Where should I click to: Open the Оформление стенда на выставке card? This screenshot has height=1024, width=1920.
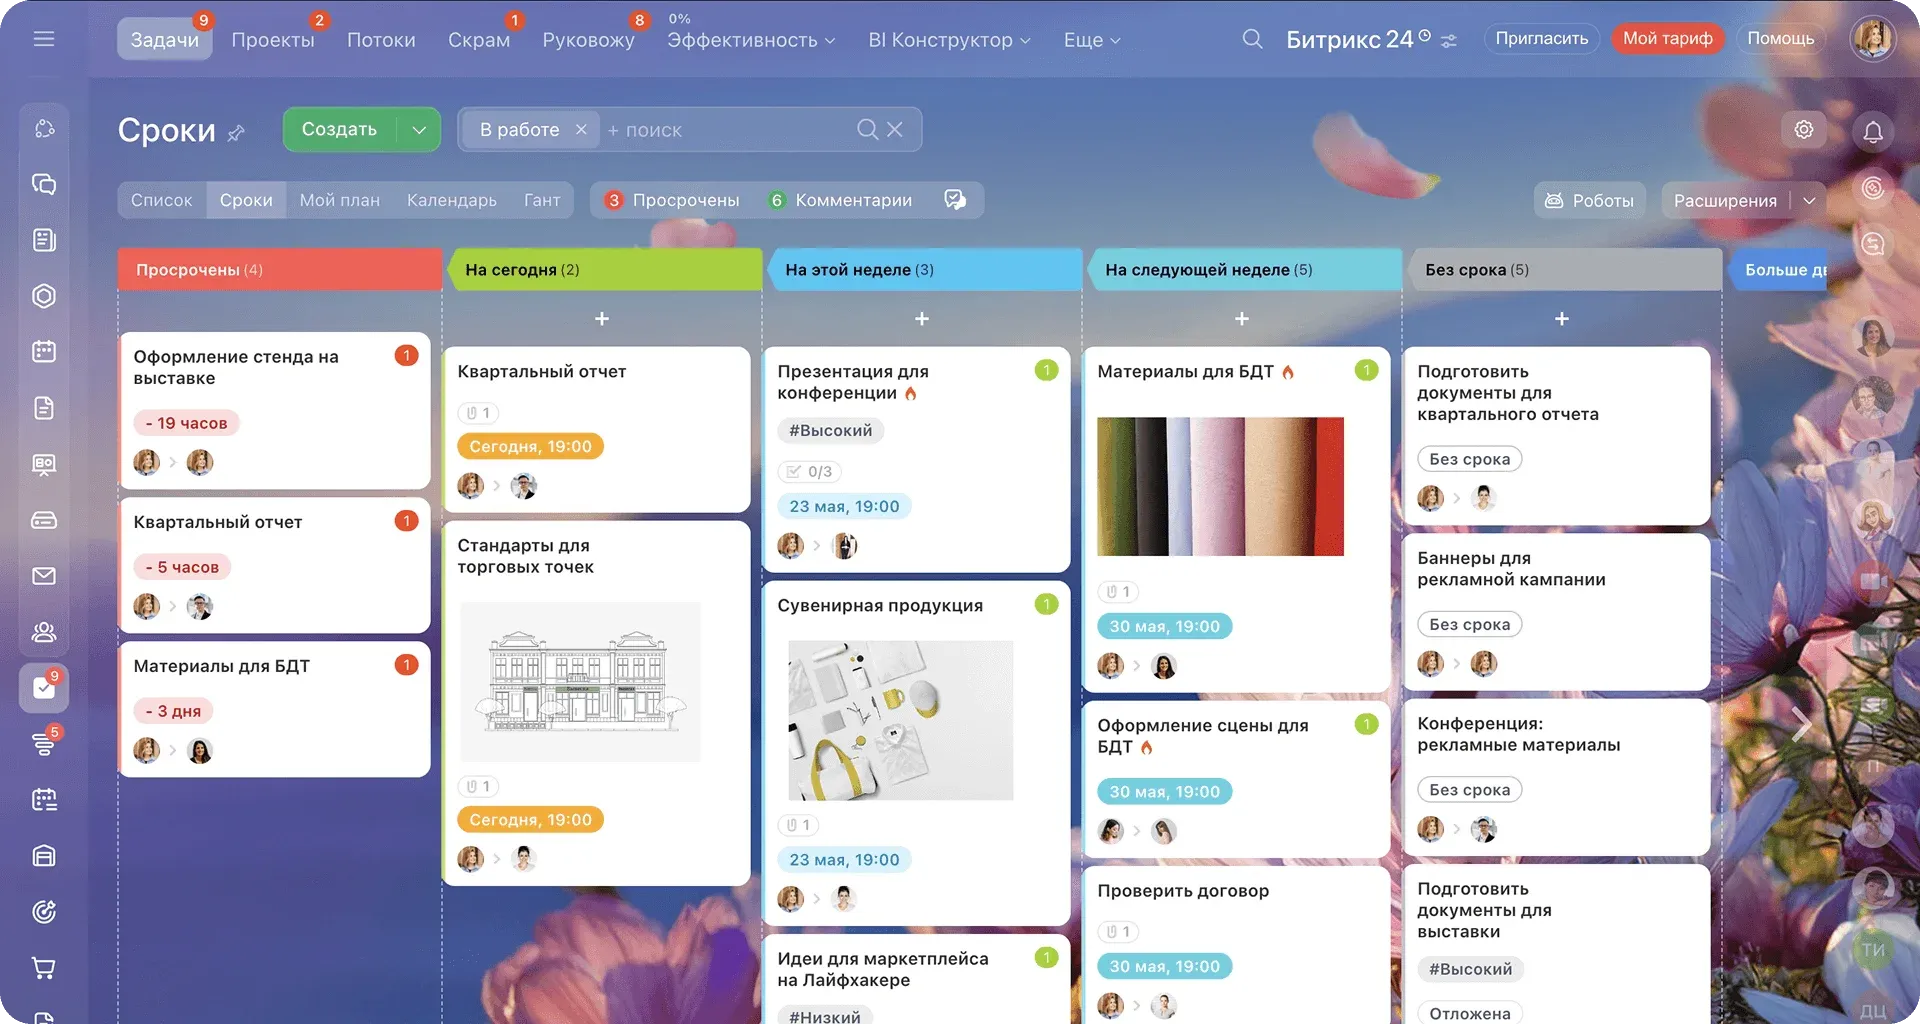click(275, 411)
